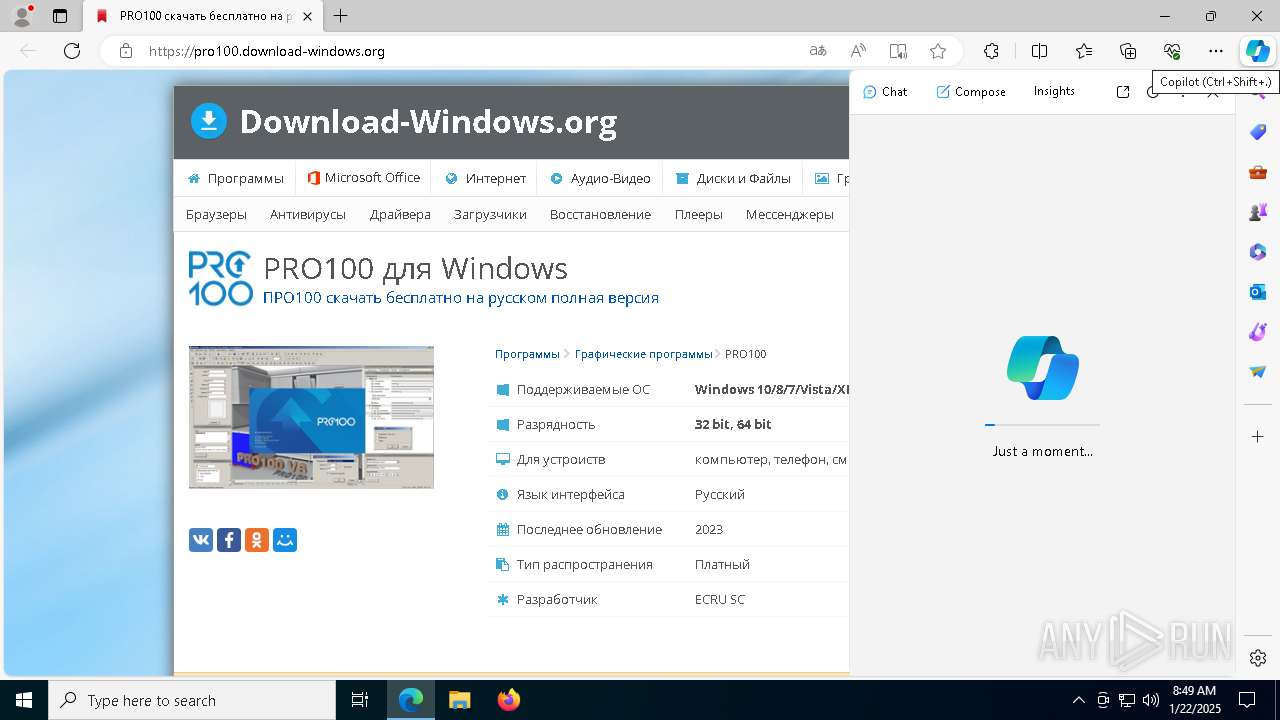Go to the Драйвера category
Viewport: 1280px width, 720px height.
(x=400, y=214)
